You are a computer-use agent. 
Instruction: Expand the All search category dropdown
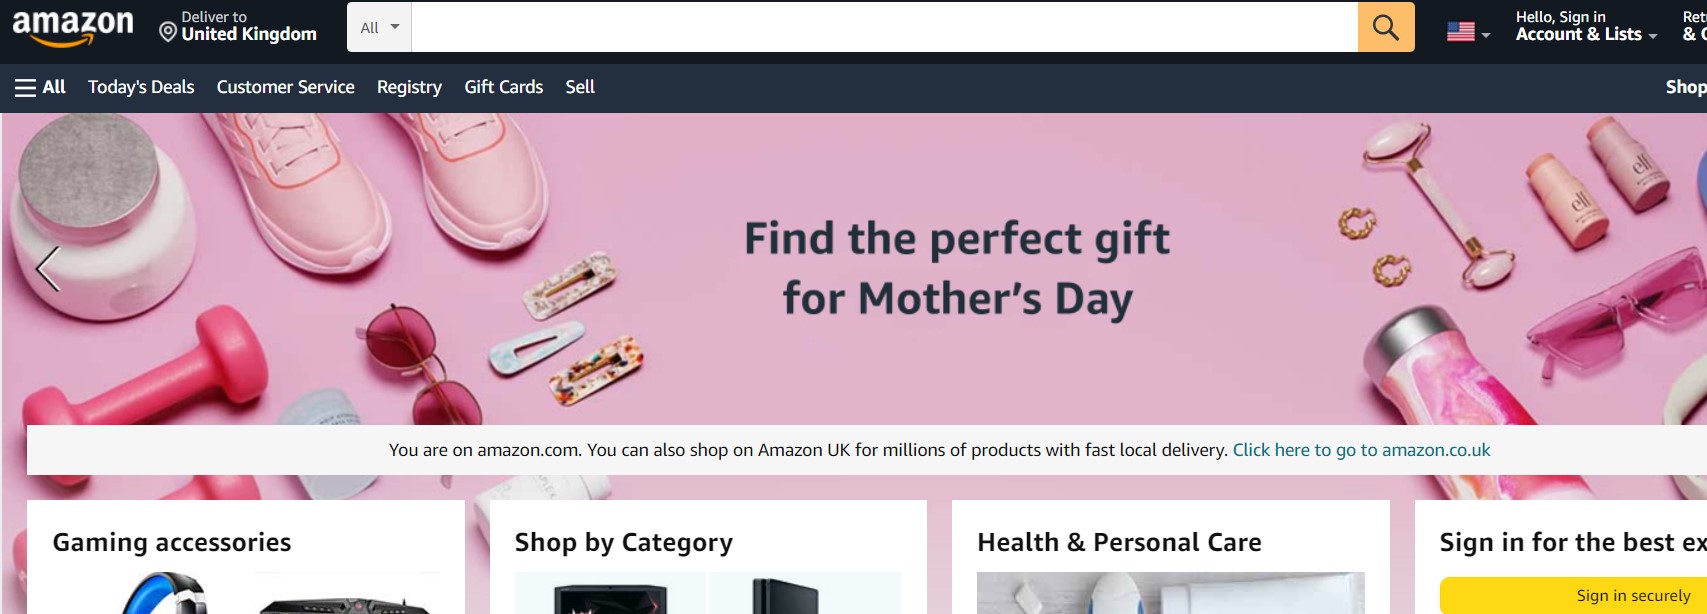pos(380,27)
